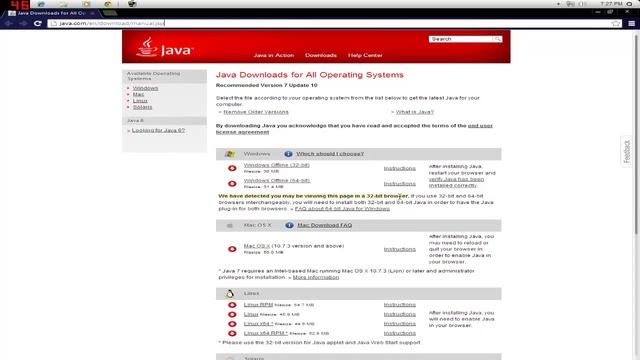Open the Help Center menu item

[365, 55]
